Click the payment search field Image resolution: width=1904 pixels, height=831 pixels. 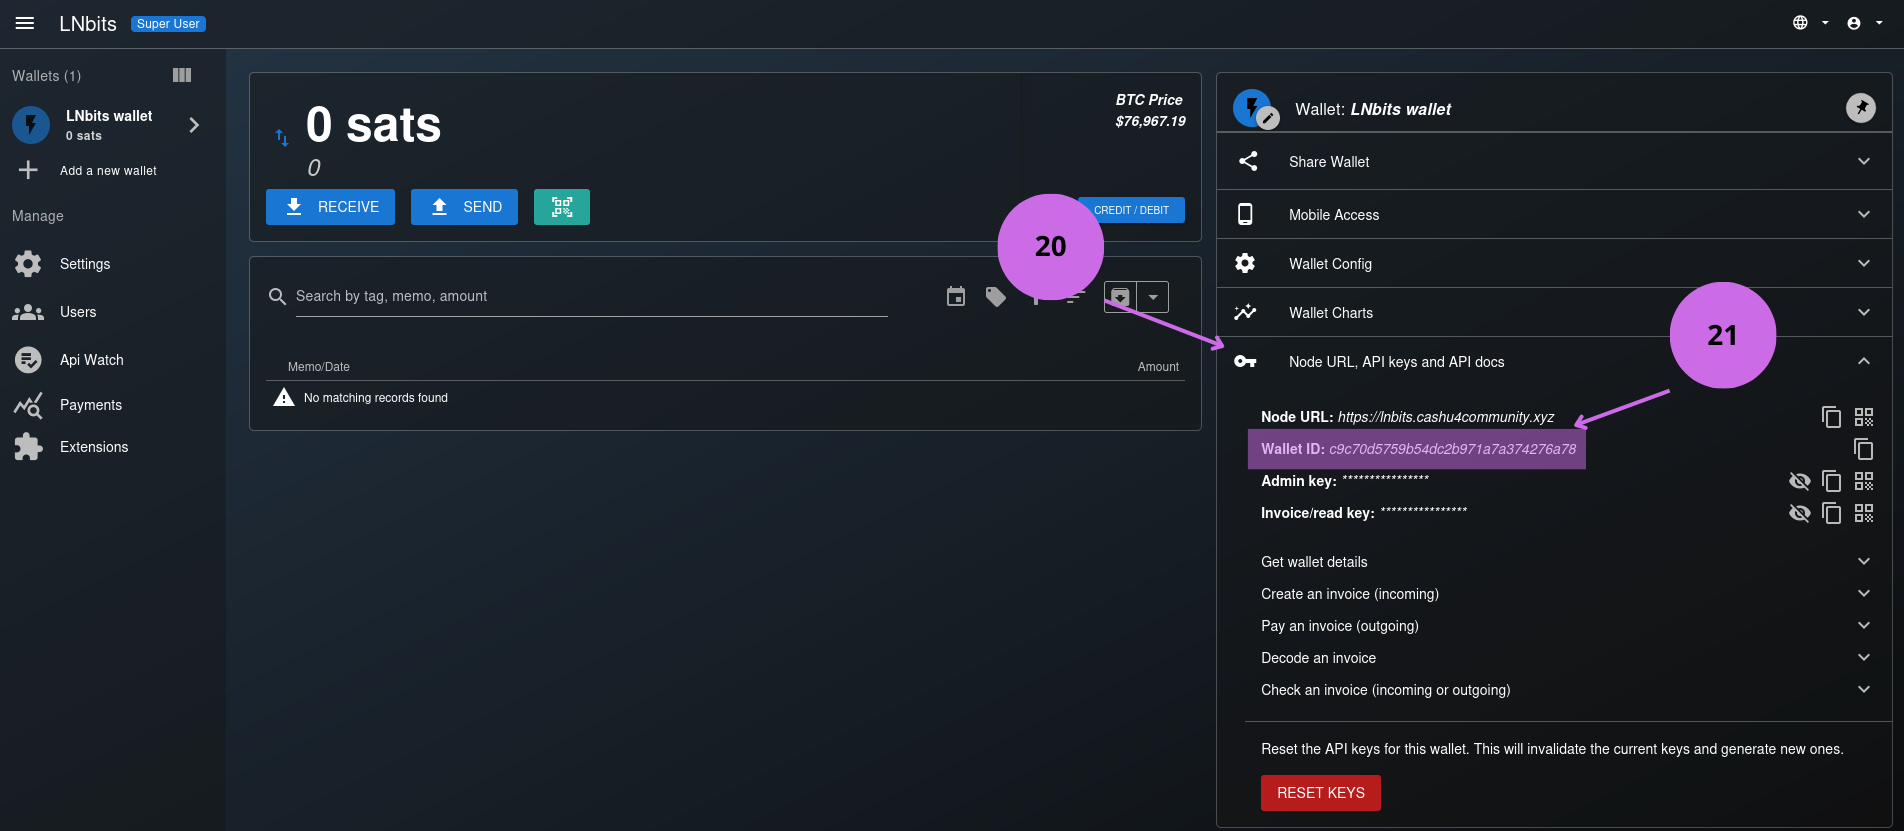pos(590,297)
